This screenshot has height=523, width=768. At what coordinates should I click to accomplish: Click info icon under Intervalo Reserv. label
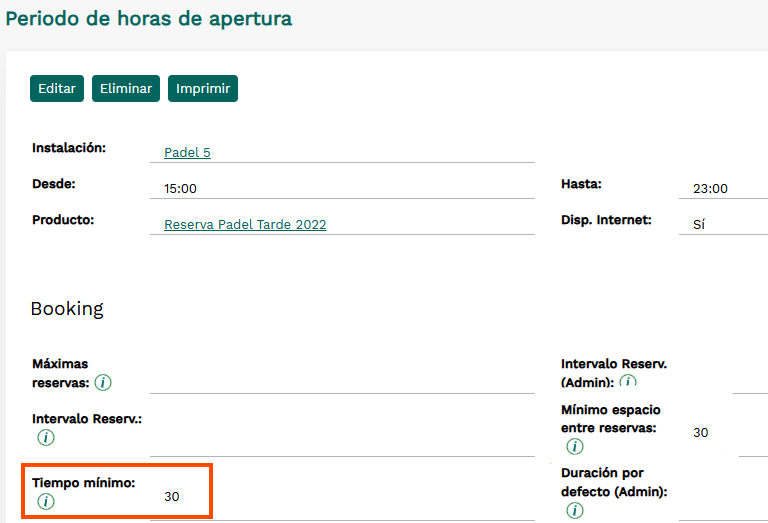tap(45, 438)
